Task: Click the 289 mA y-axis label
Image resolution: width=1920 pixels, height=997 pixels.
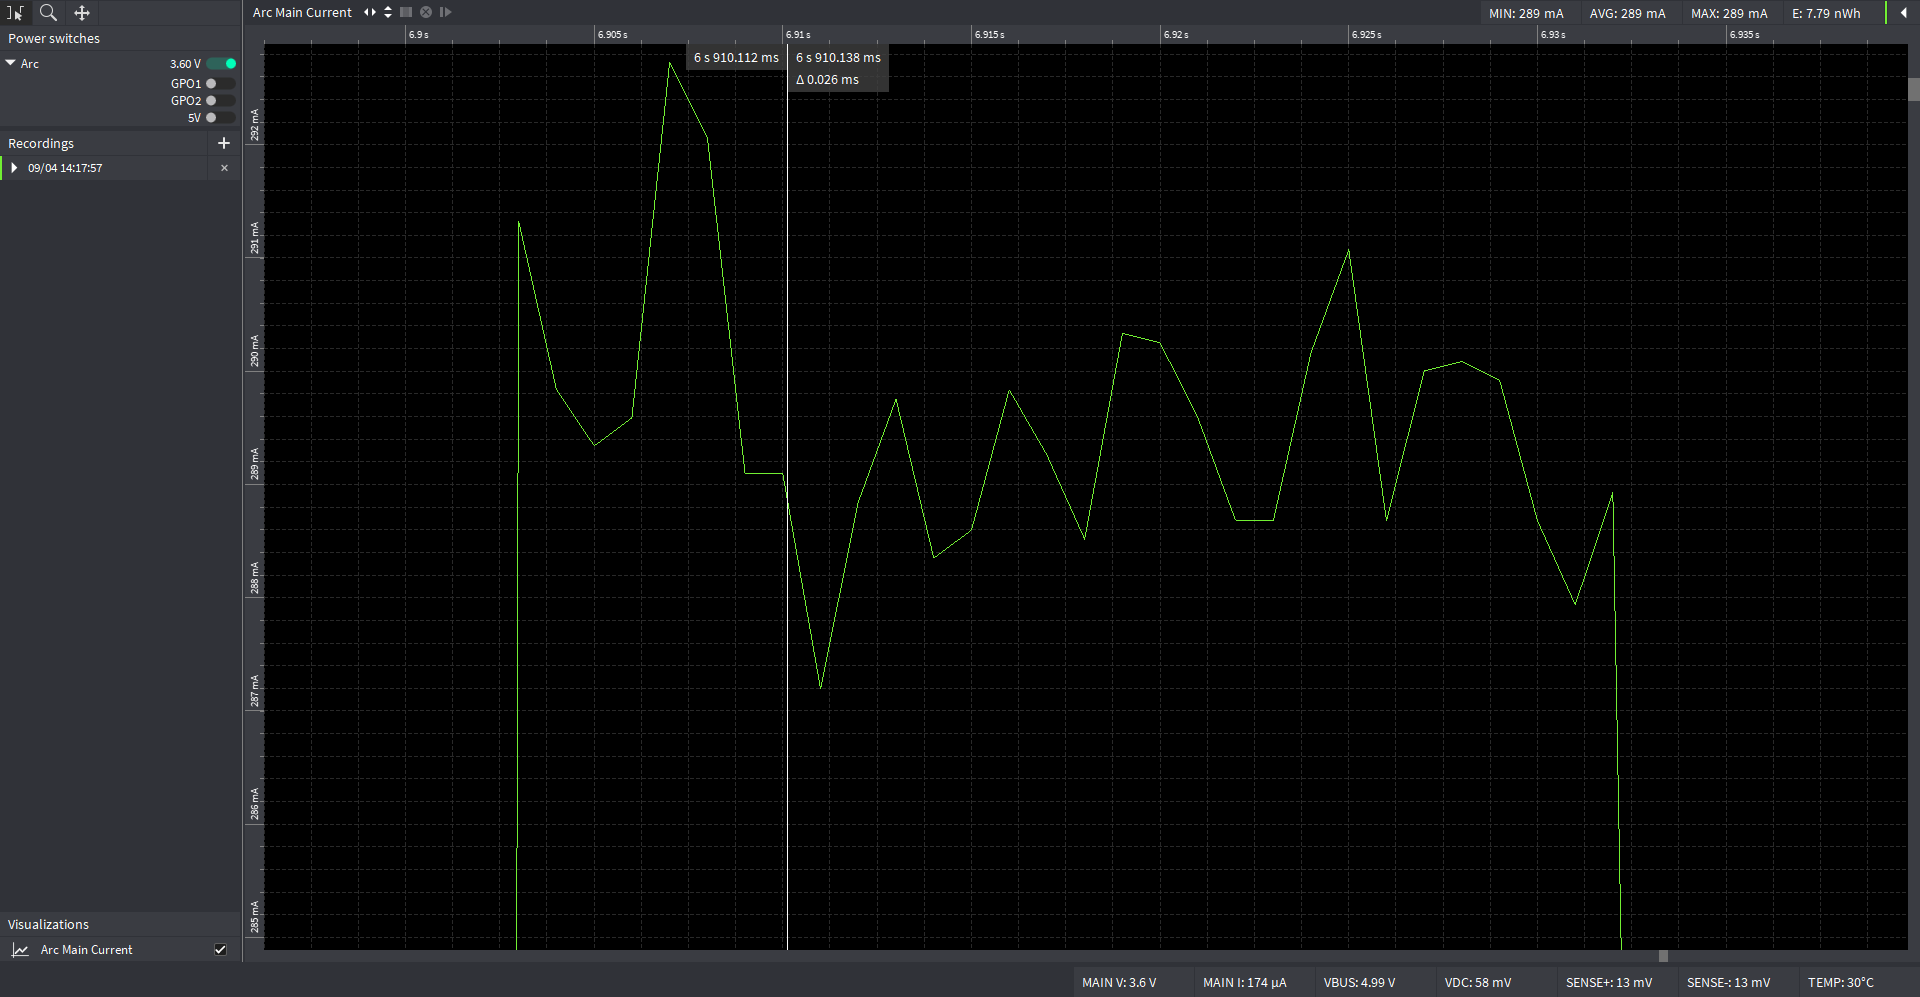Action: 255,464
